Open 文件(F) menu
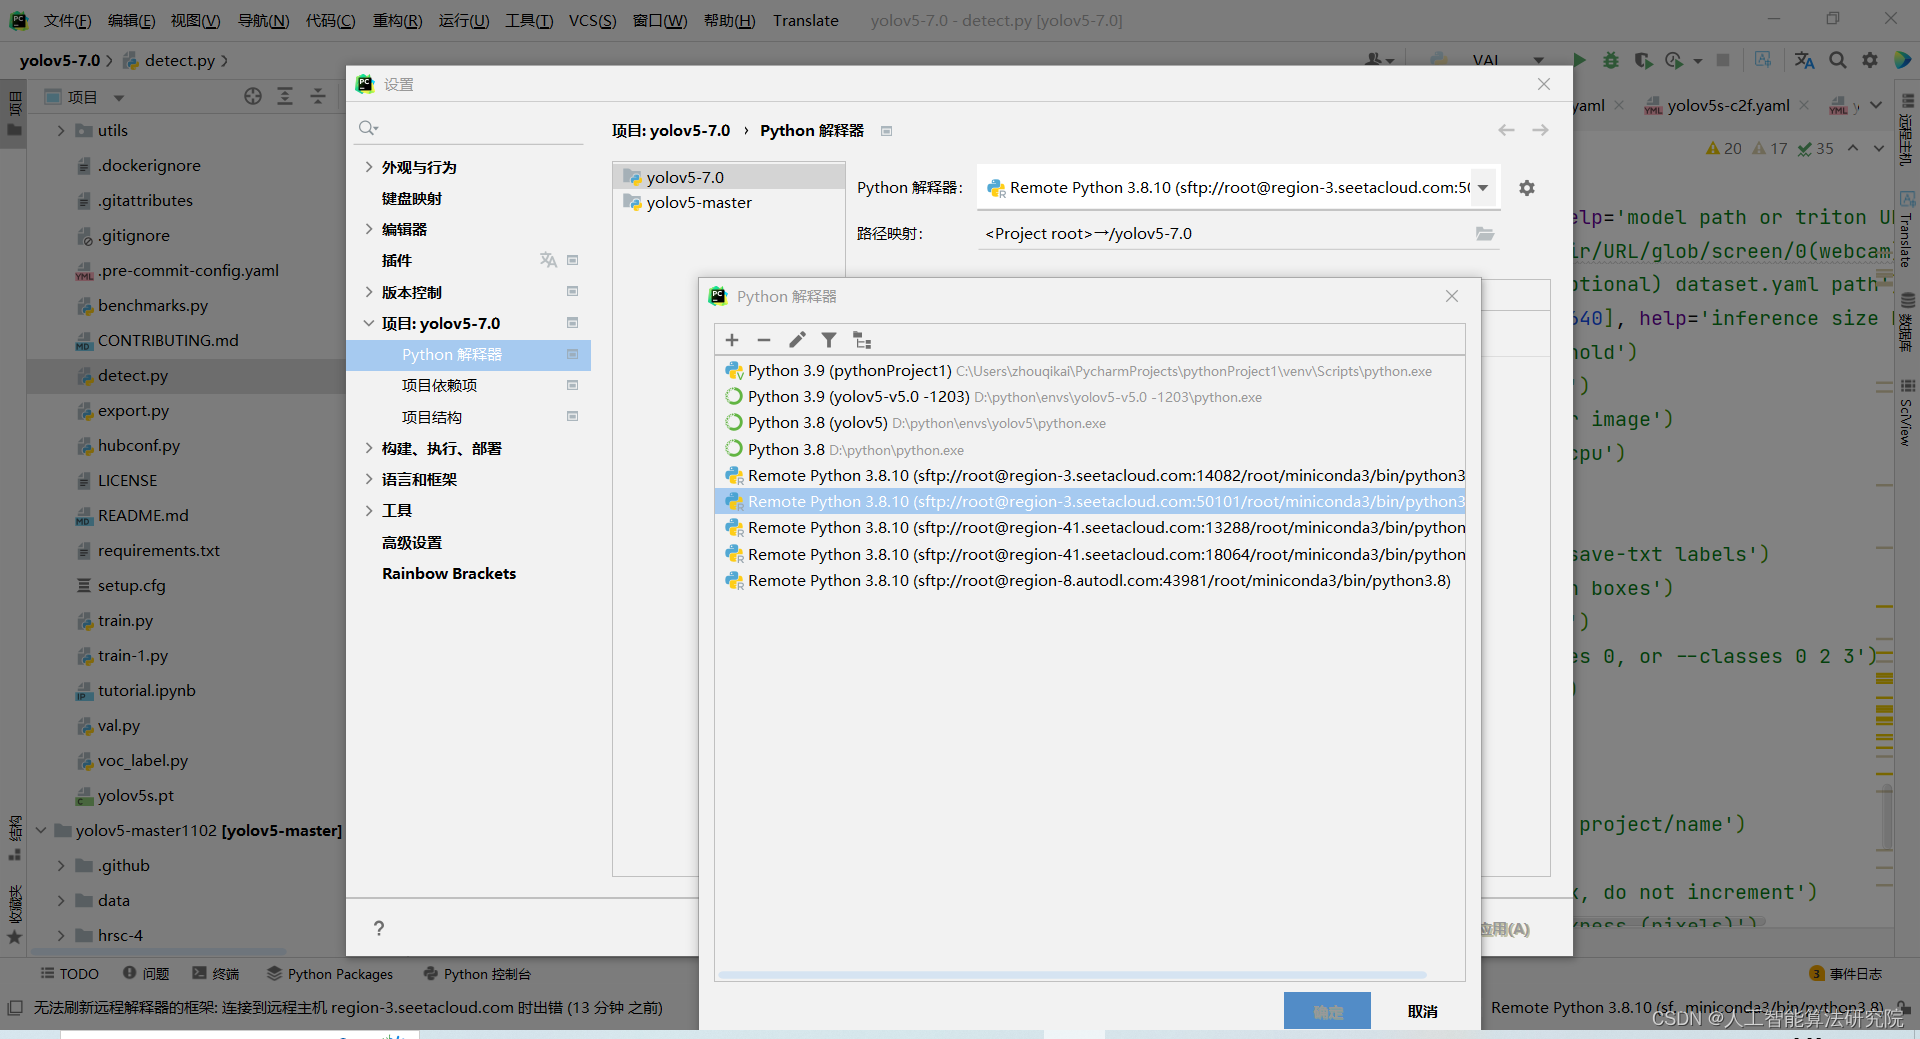 [68, 20]
